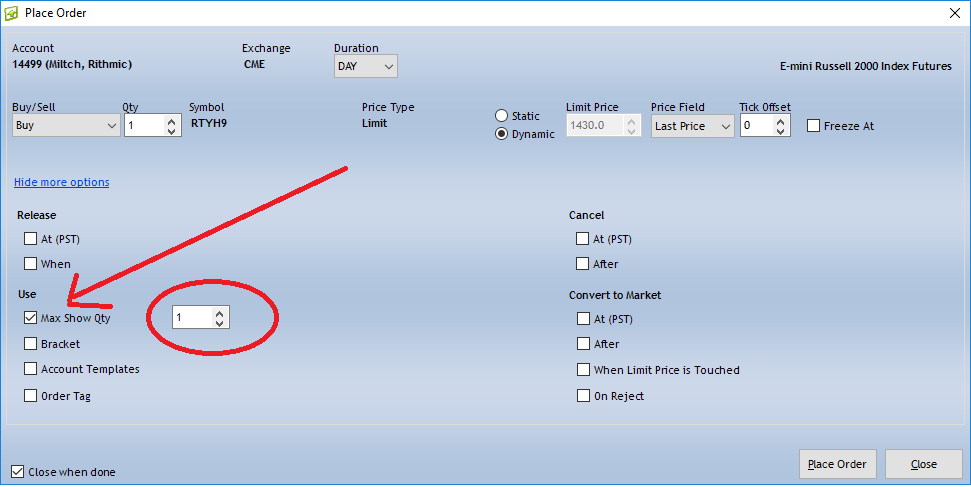This screenshot has height=487, width=971.
Task: Decrease Max Show Qty with down arrow
Action: pyautogui.click(x=219, y=322)
